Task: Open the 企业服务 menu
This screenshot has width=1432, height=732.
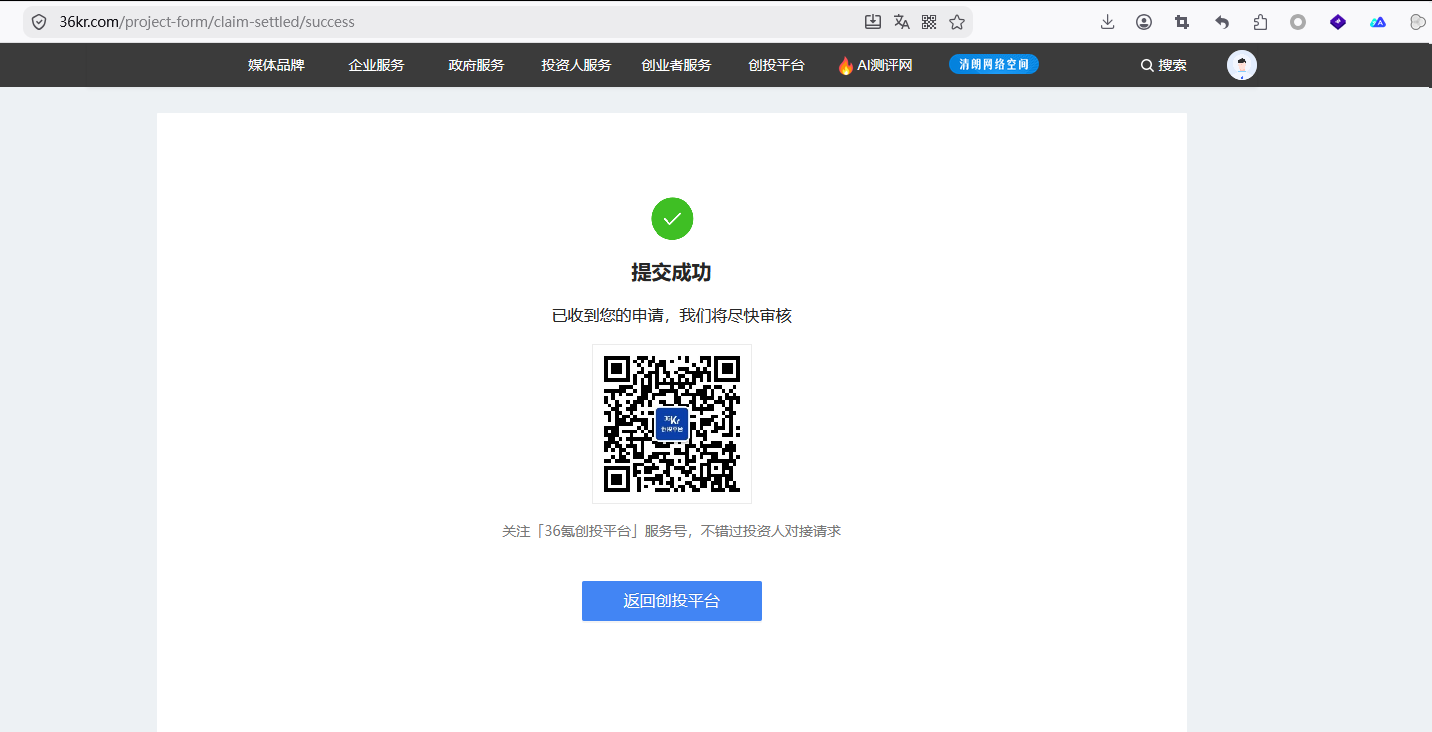Action: 376,65
